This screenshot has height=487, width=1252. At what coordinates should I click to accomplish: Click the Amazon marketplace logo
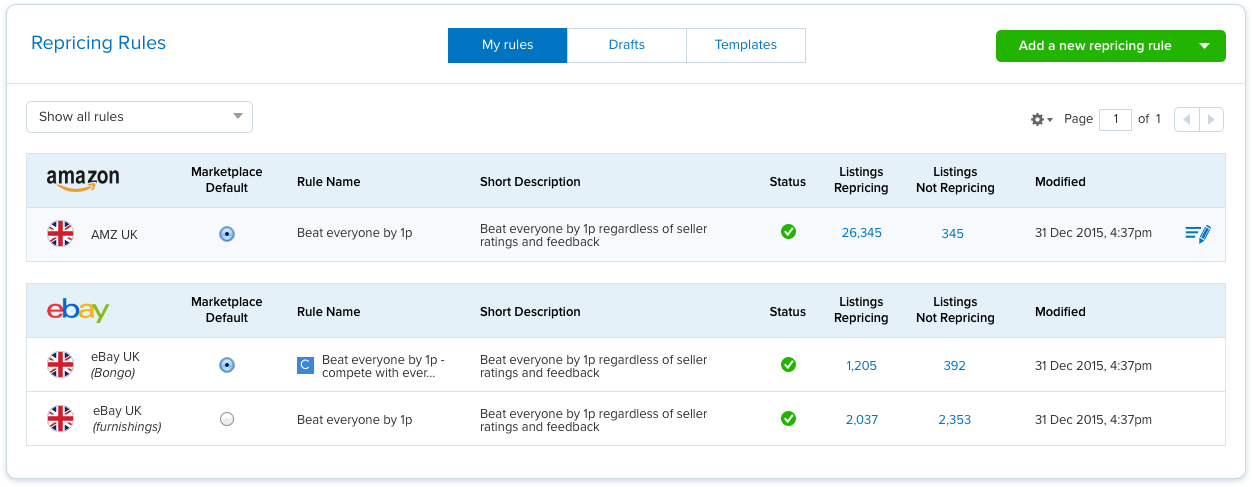83,180
